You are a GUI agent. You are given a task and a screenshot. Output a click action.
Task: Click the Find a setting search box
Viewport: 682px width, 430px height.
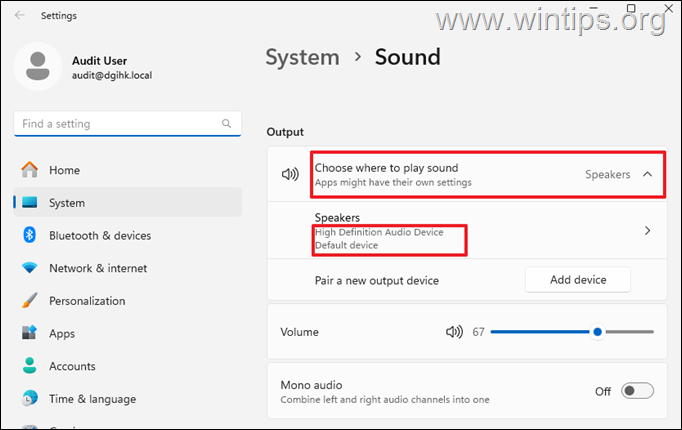(x=115, y=124)
